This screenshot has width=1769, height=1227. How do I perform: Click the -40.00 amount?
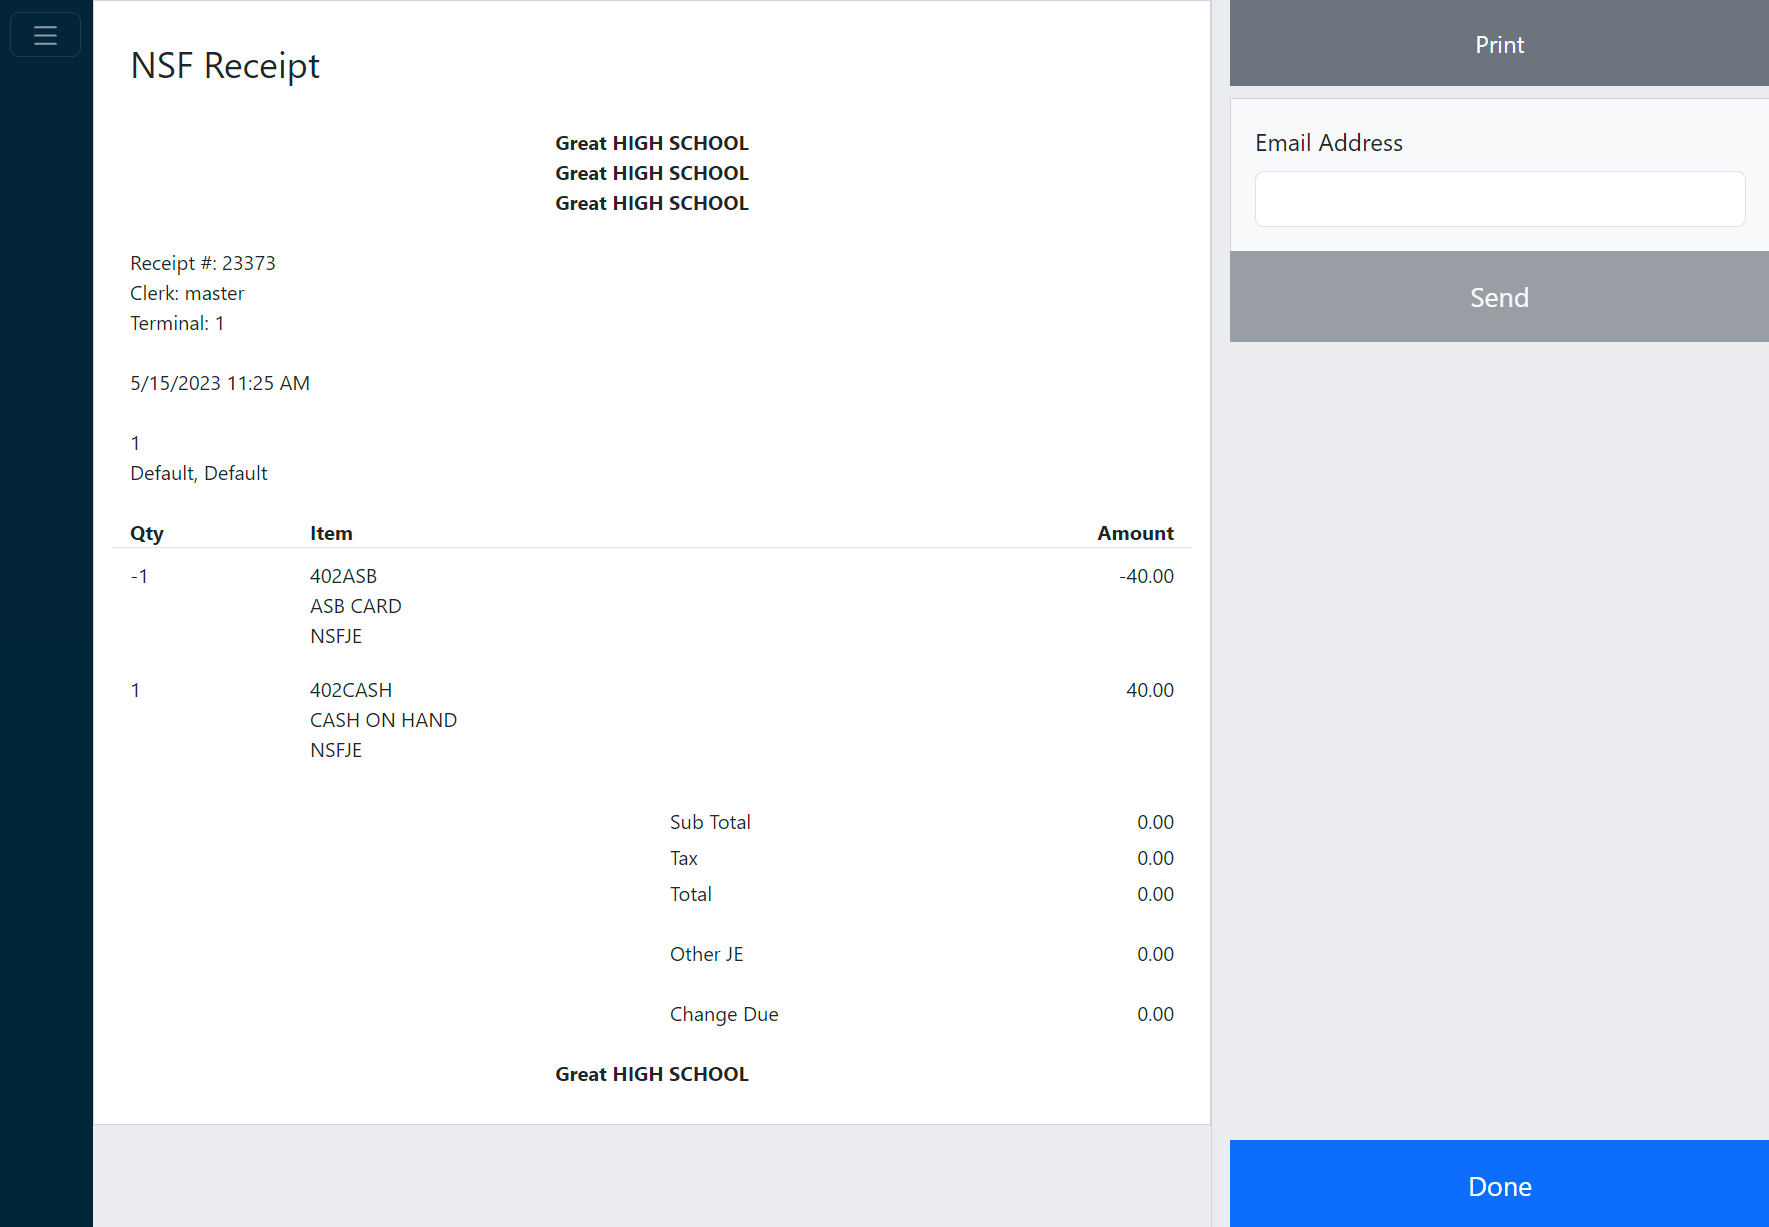pyautogui.click(x=1145, y=575)
